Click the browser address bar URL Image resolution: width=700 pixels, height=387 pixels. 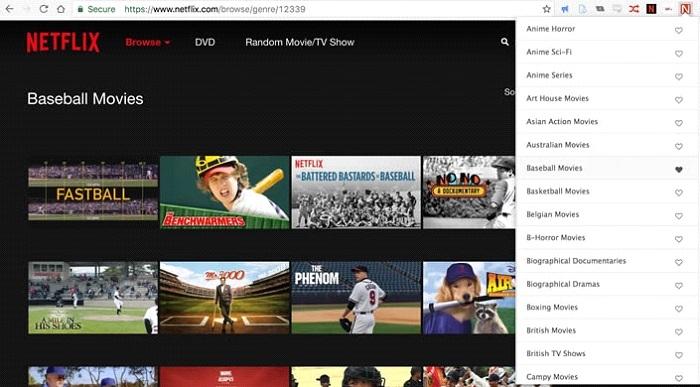[x=215, y=9]
